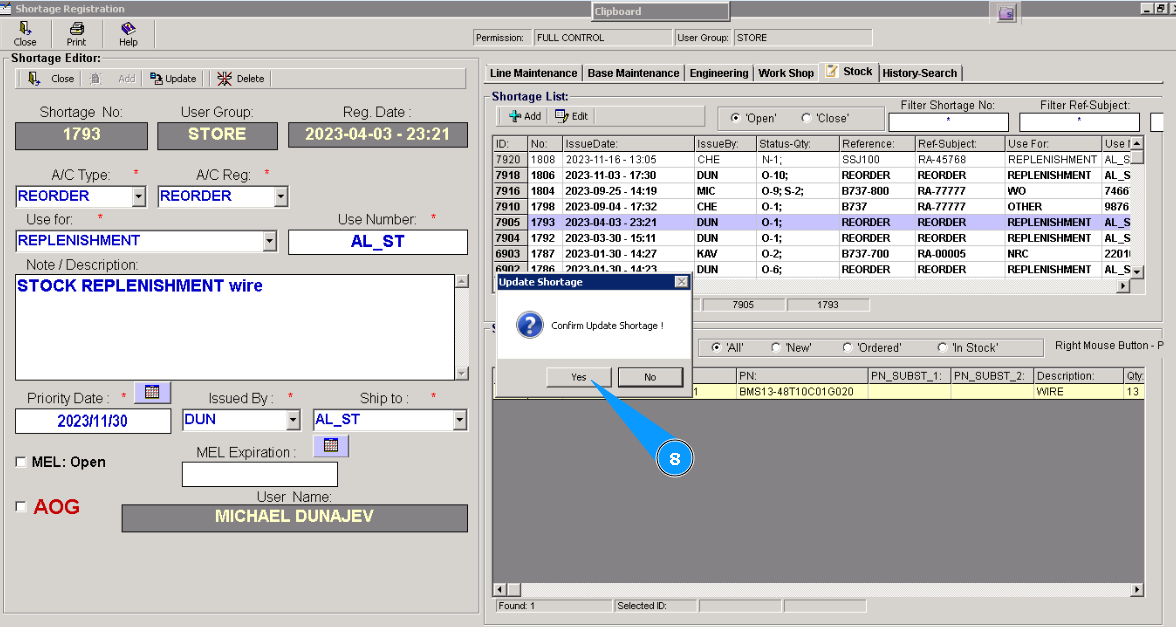Open the Ship to dropdown

459,420
